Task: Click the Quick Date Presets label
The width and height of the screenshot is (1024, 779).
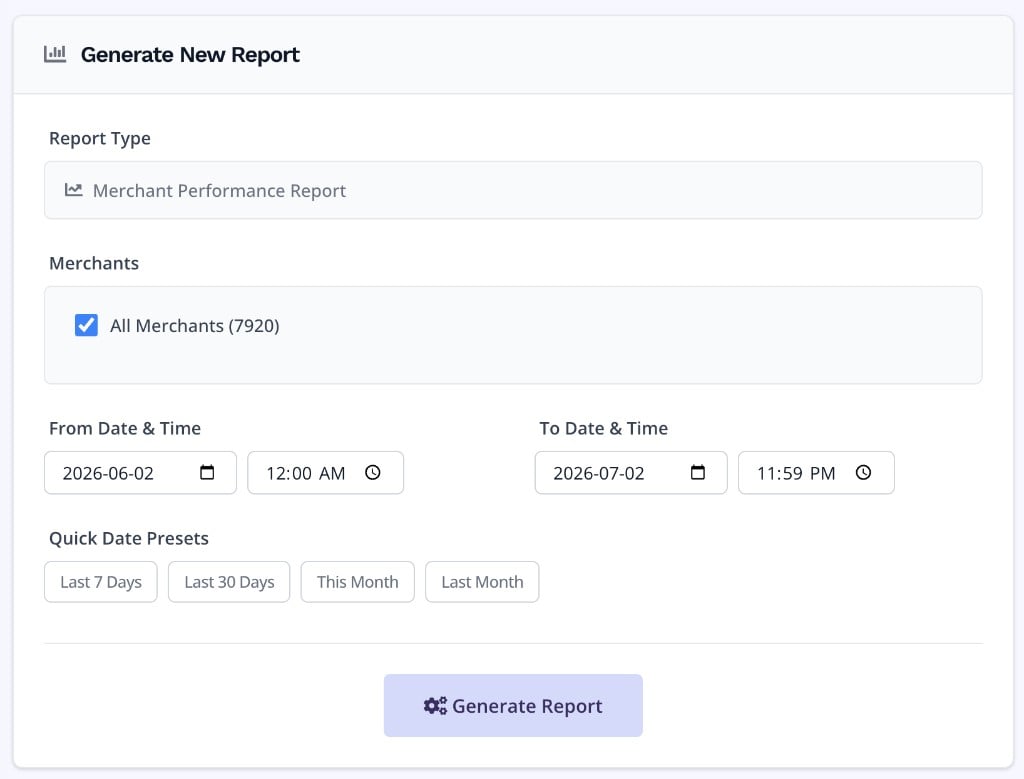Action: 129,538
